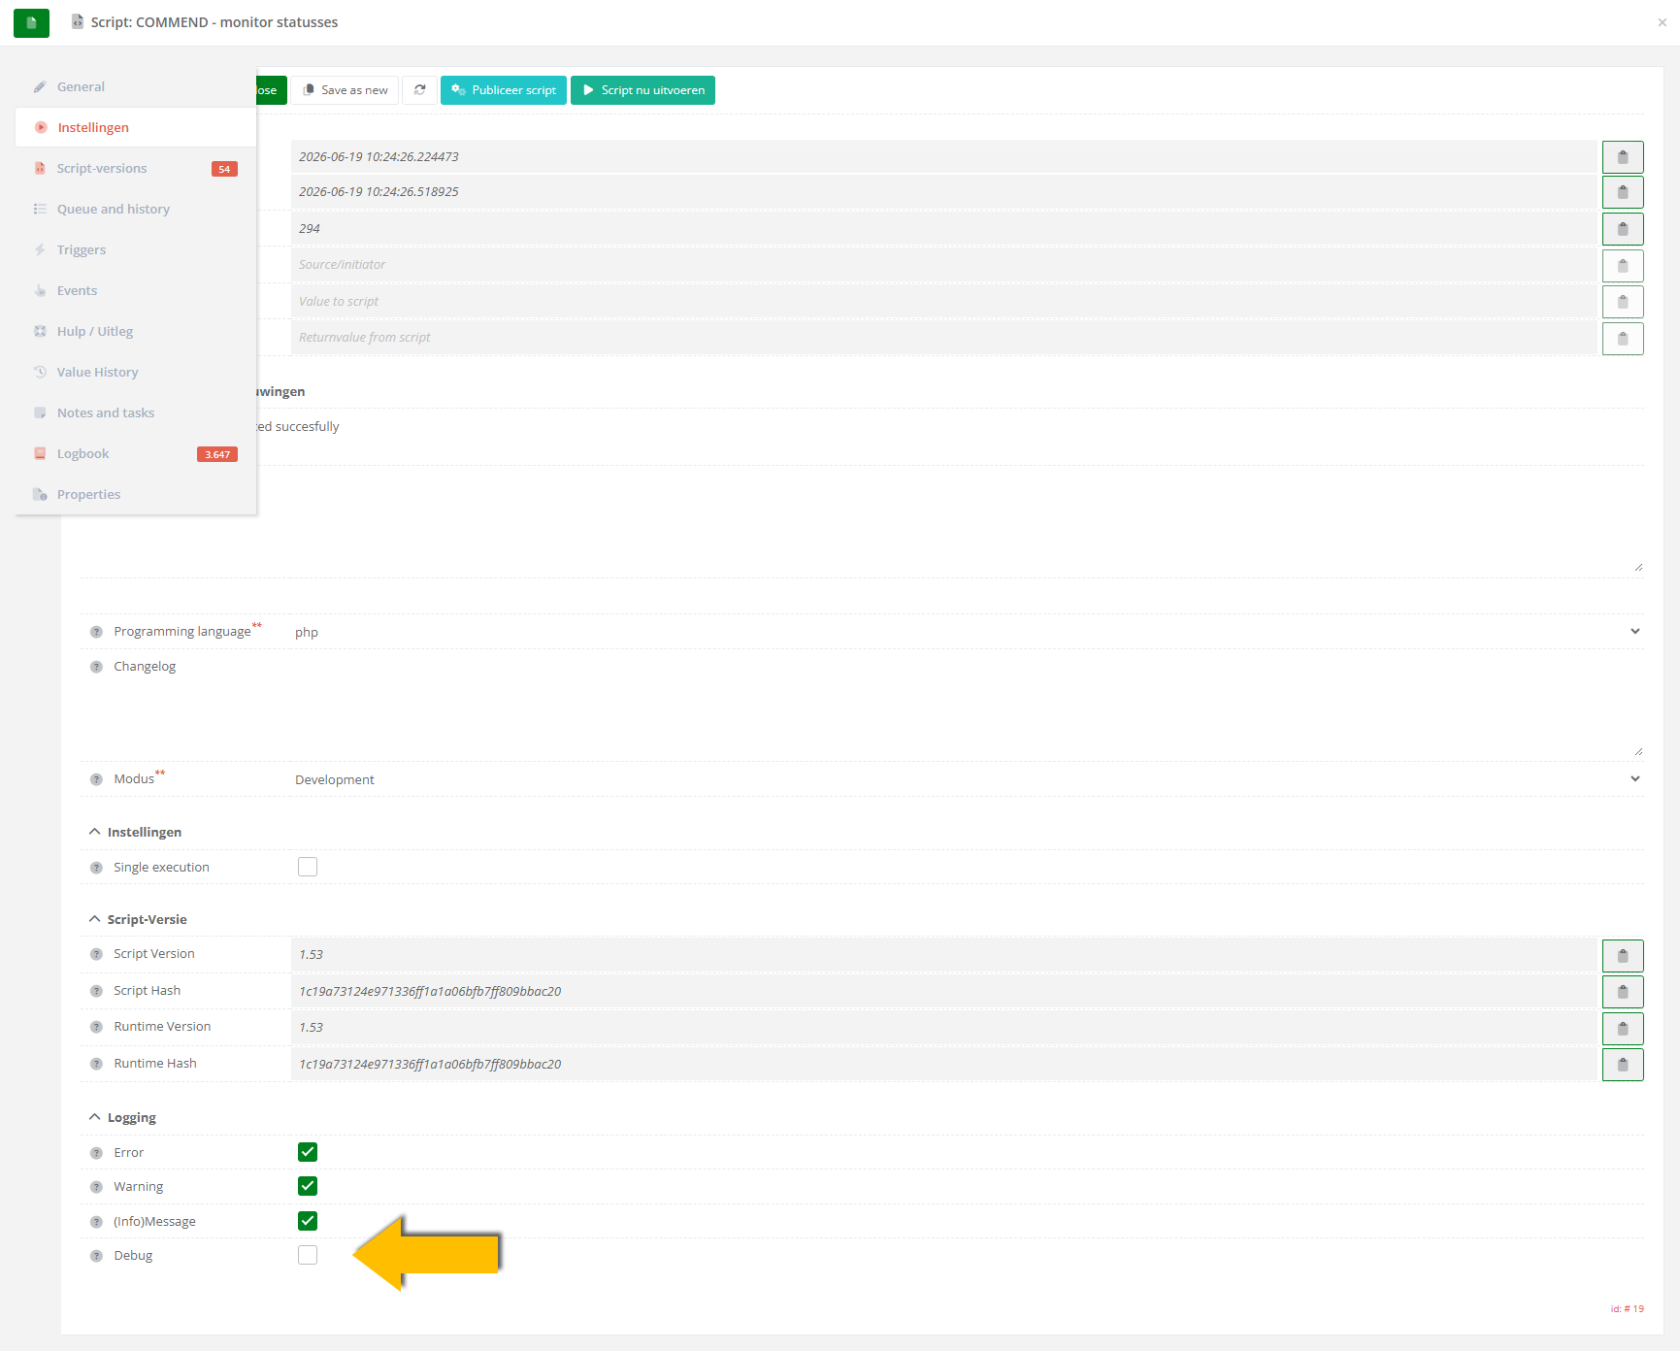Click the help icon beside Script Hash

(96, 991)
